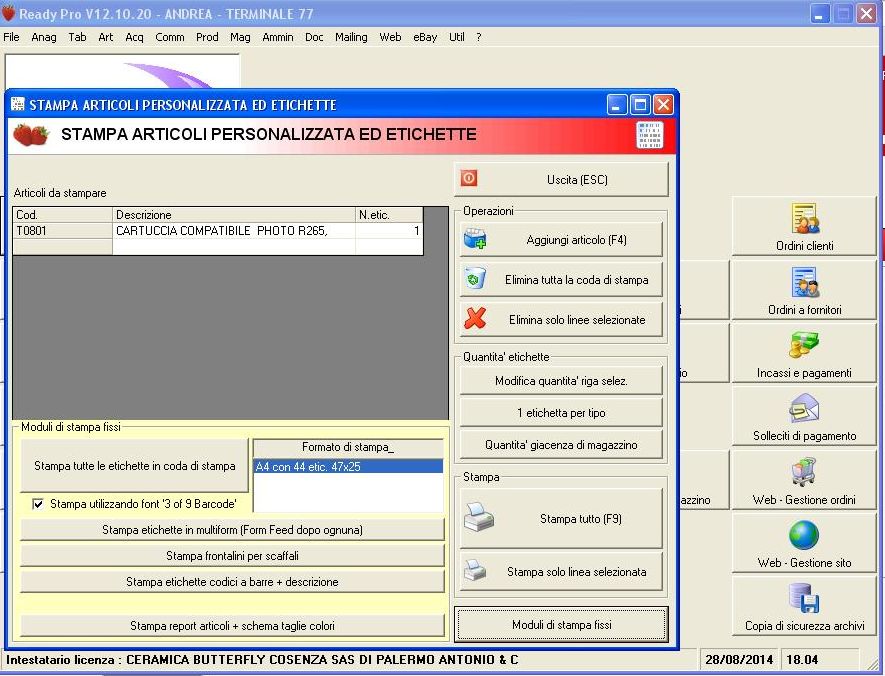Open the Mailing menu
Image resolution: width=885 pixels, height=676 pixels.
point(351,37)
